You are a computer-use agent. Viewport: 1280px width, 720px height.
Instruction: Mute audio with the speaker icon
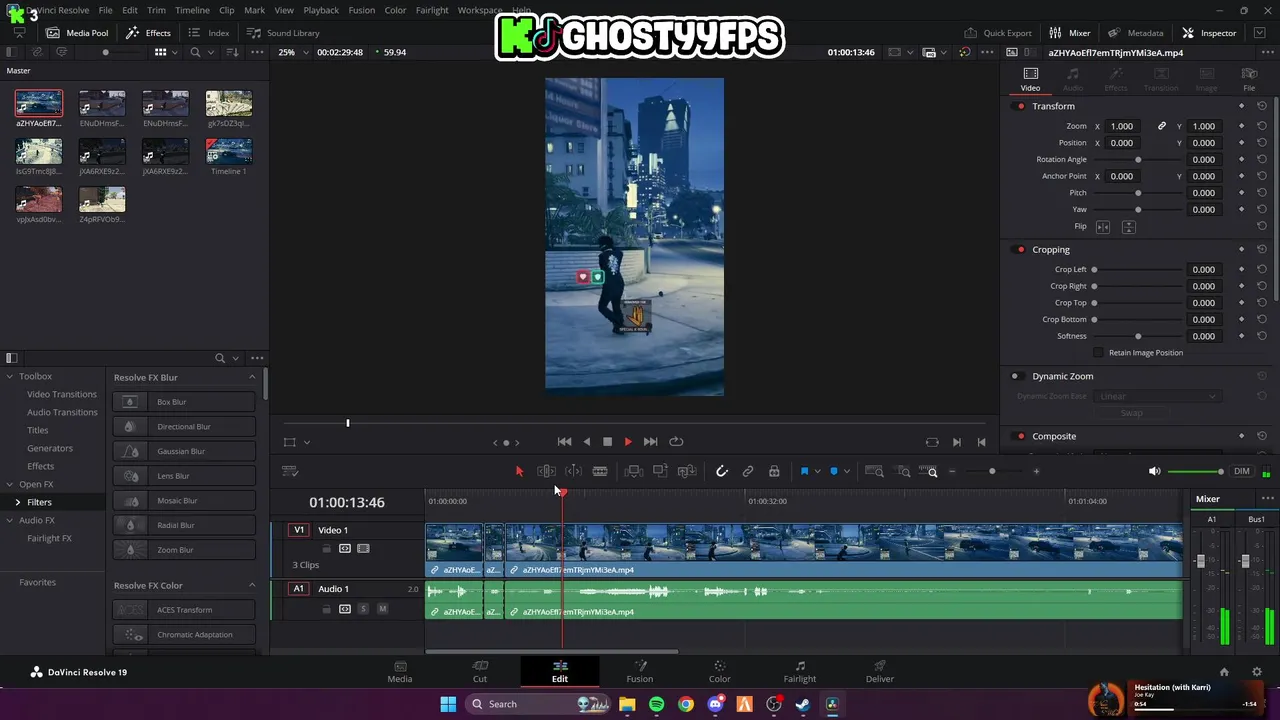(x=1154, y=471)
